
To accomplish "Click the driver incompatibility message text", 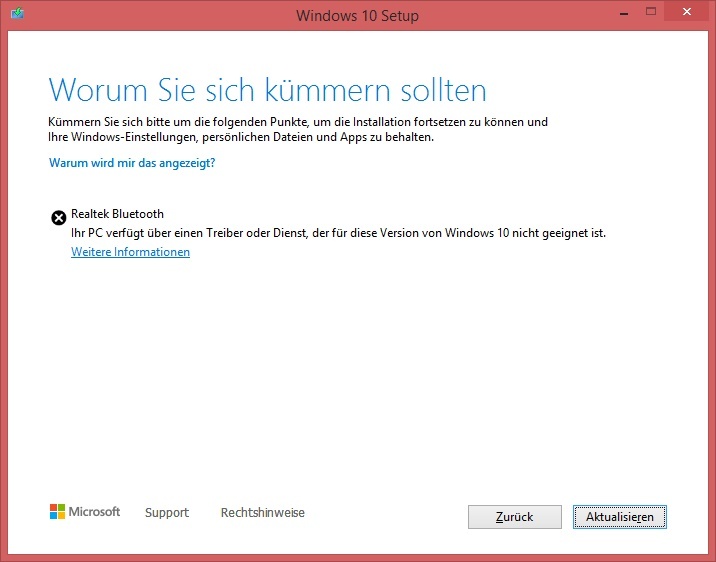I will (338, 233).
